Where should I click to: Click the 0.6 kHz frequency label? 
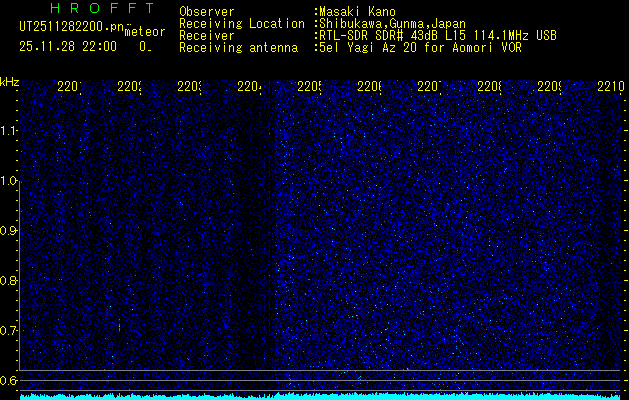[x=8, y=380]
